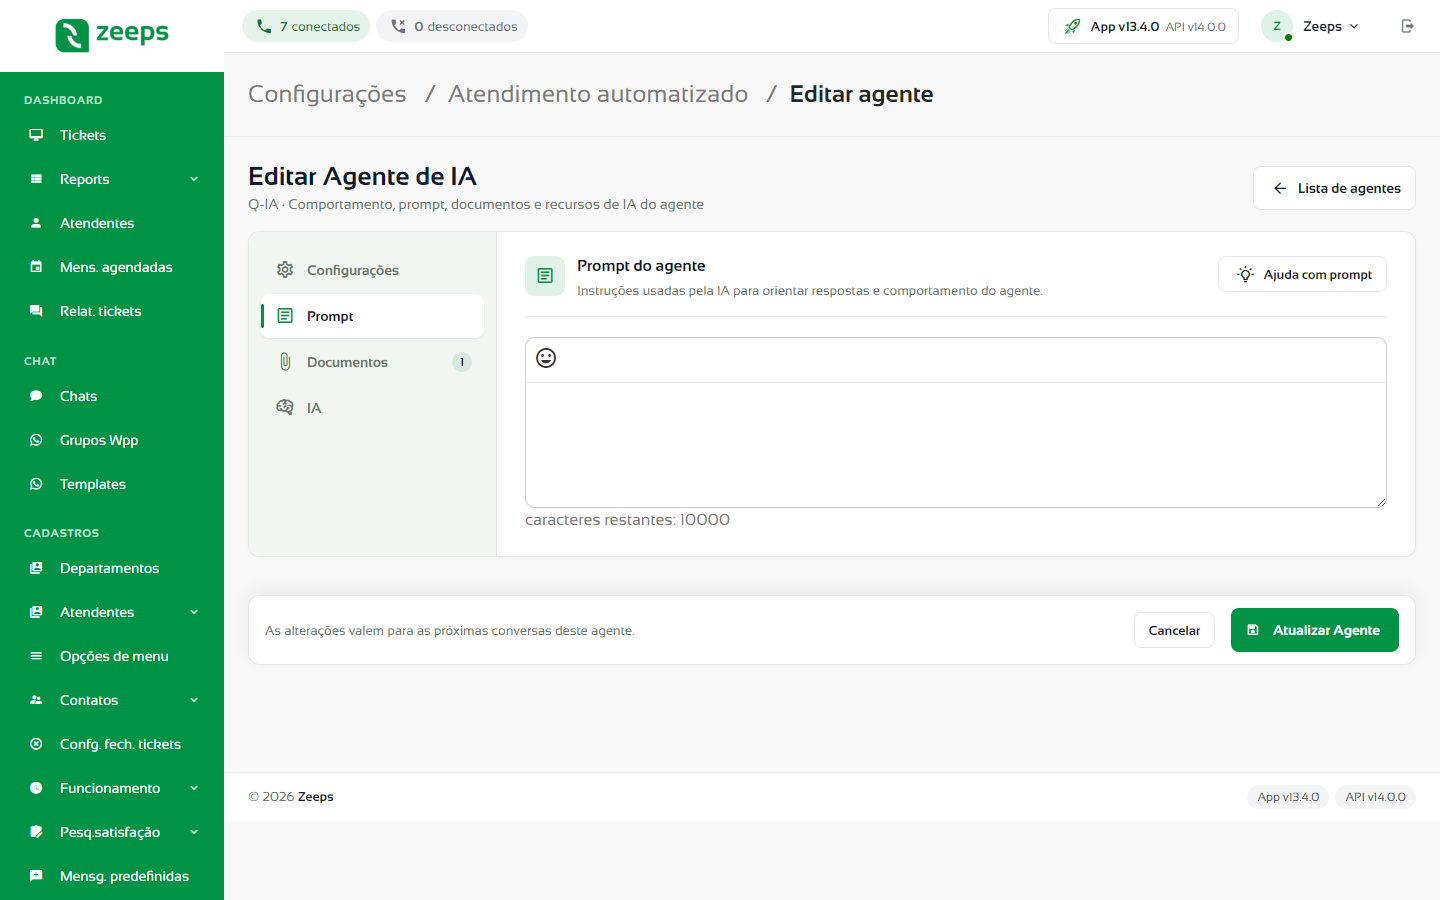The width and height of the screenshot is (1440, 900).
Task: Click inside the agent prompt text area
Action: tap(956, 445)
